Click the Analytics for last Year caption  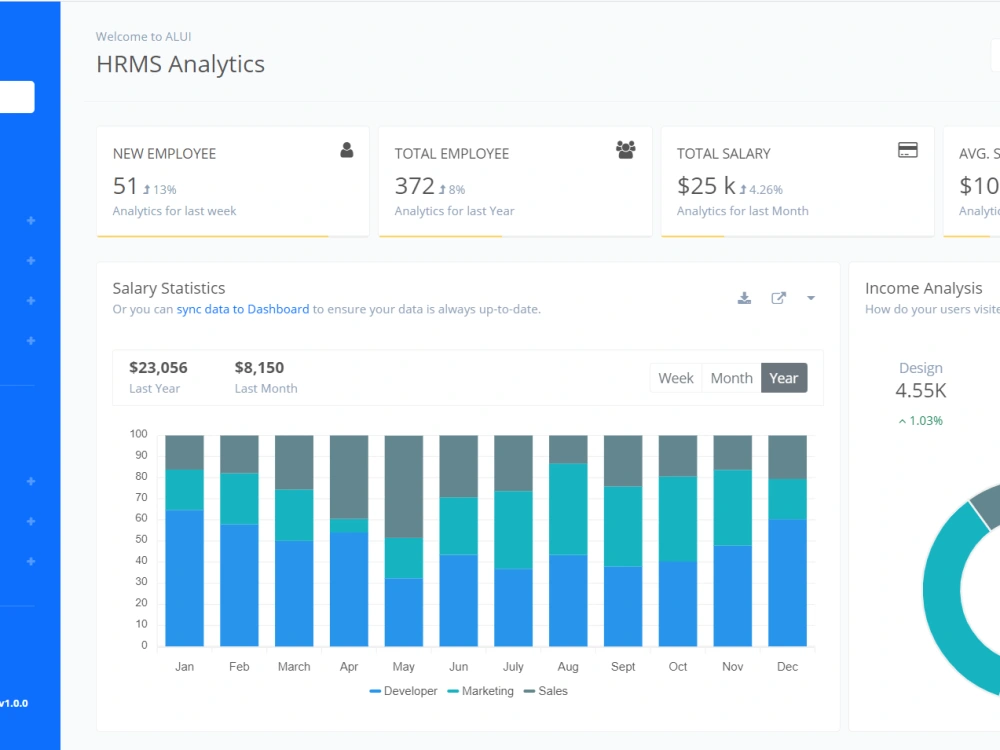[454, 211]
